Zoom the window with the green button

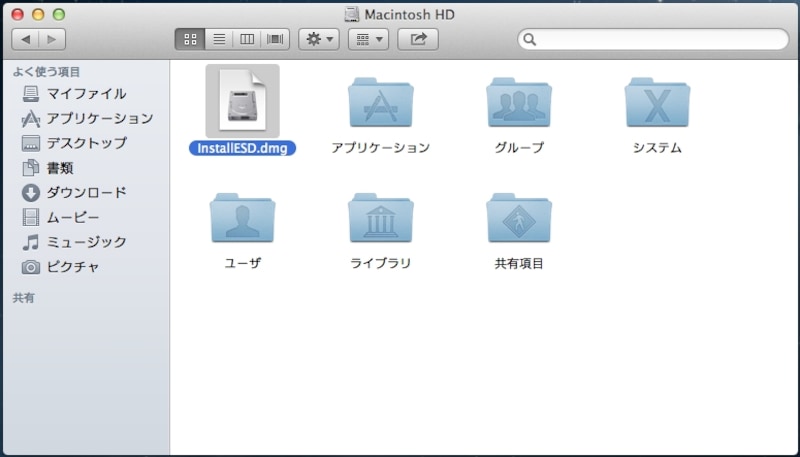click(x=59, y=14)
